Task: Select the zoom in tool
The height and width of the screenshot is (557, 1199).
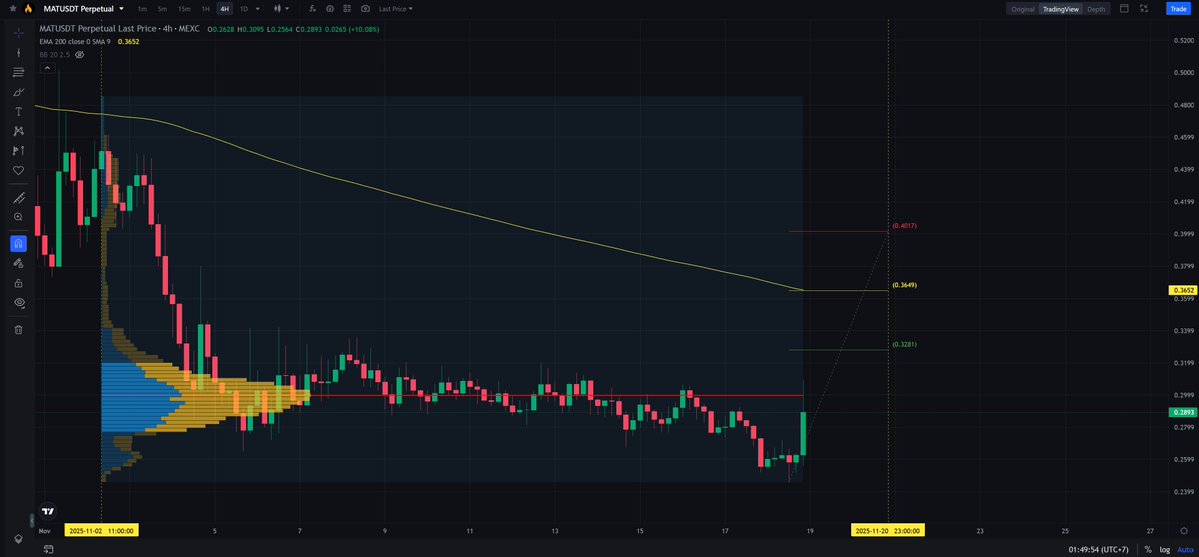Action: (19, 217)
